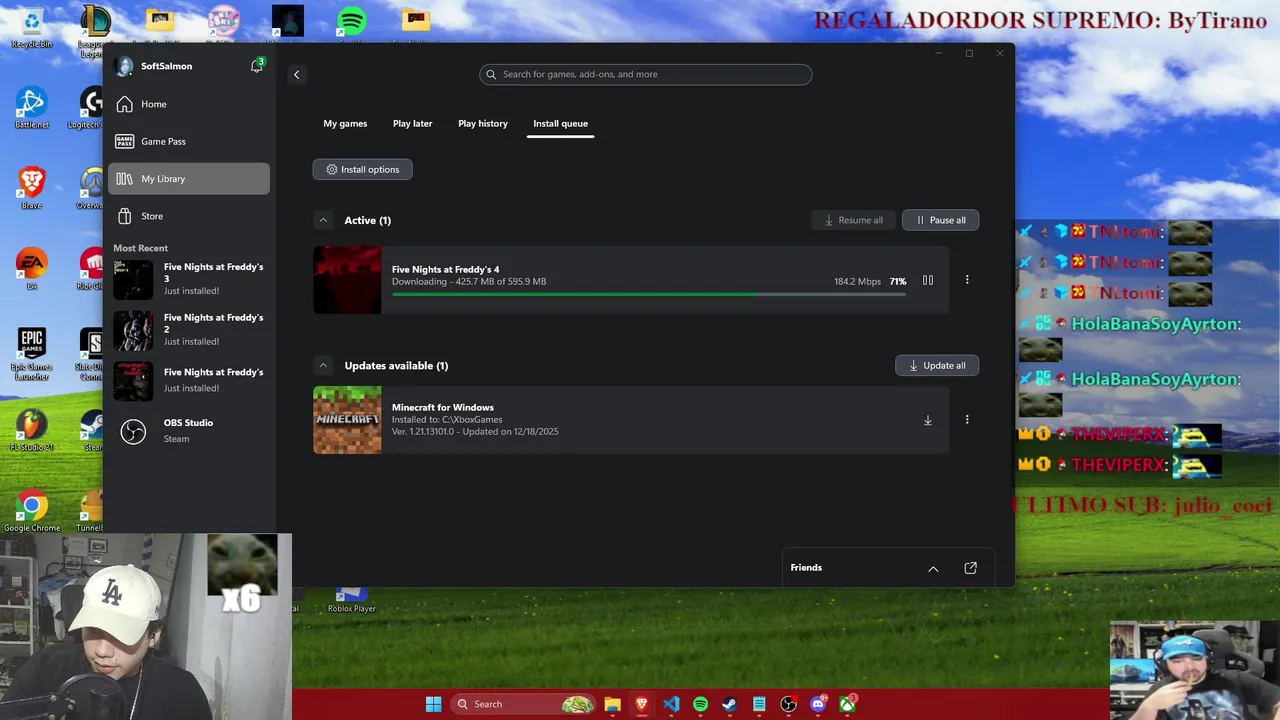
Task: Open Windows Start menu
Action: [x=433, y=704]
